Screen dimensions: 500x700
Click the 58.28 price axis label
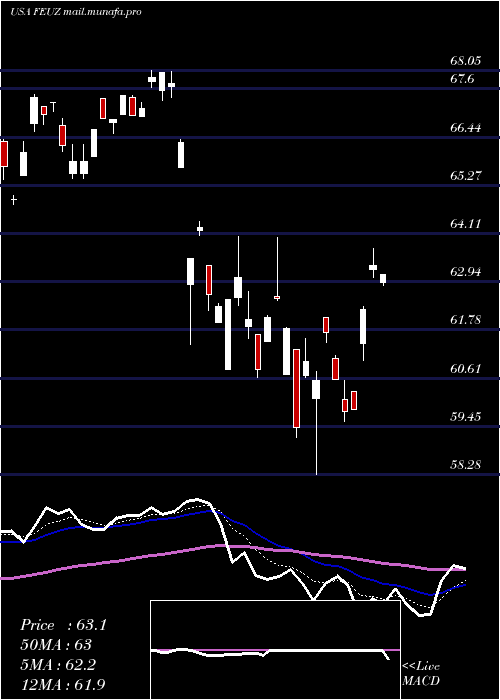[465, 465]
